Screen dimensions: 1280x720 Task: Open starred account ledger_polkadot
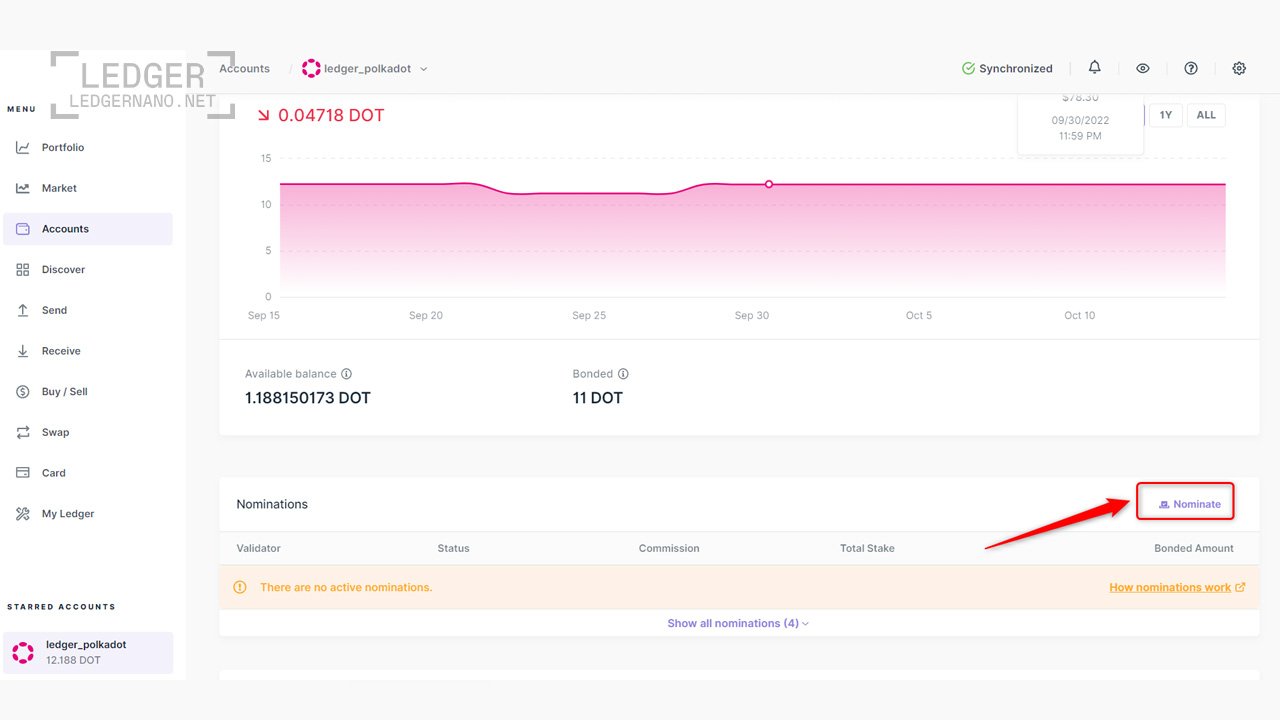(88, 653)
